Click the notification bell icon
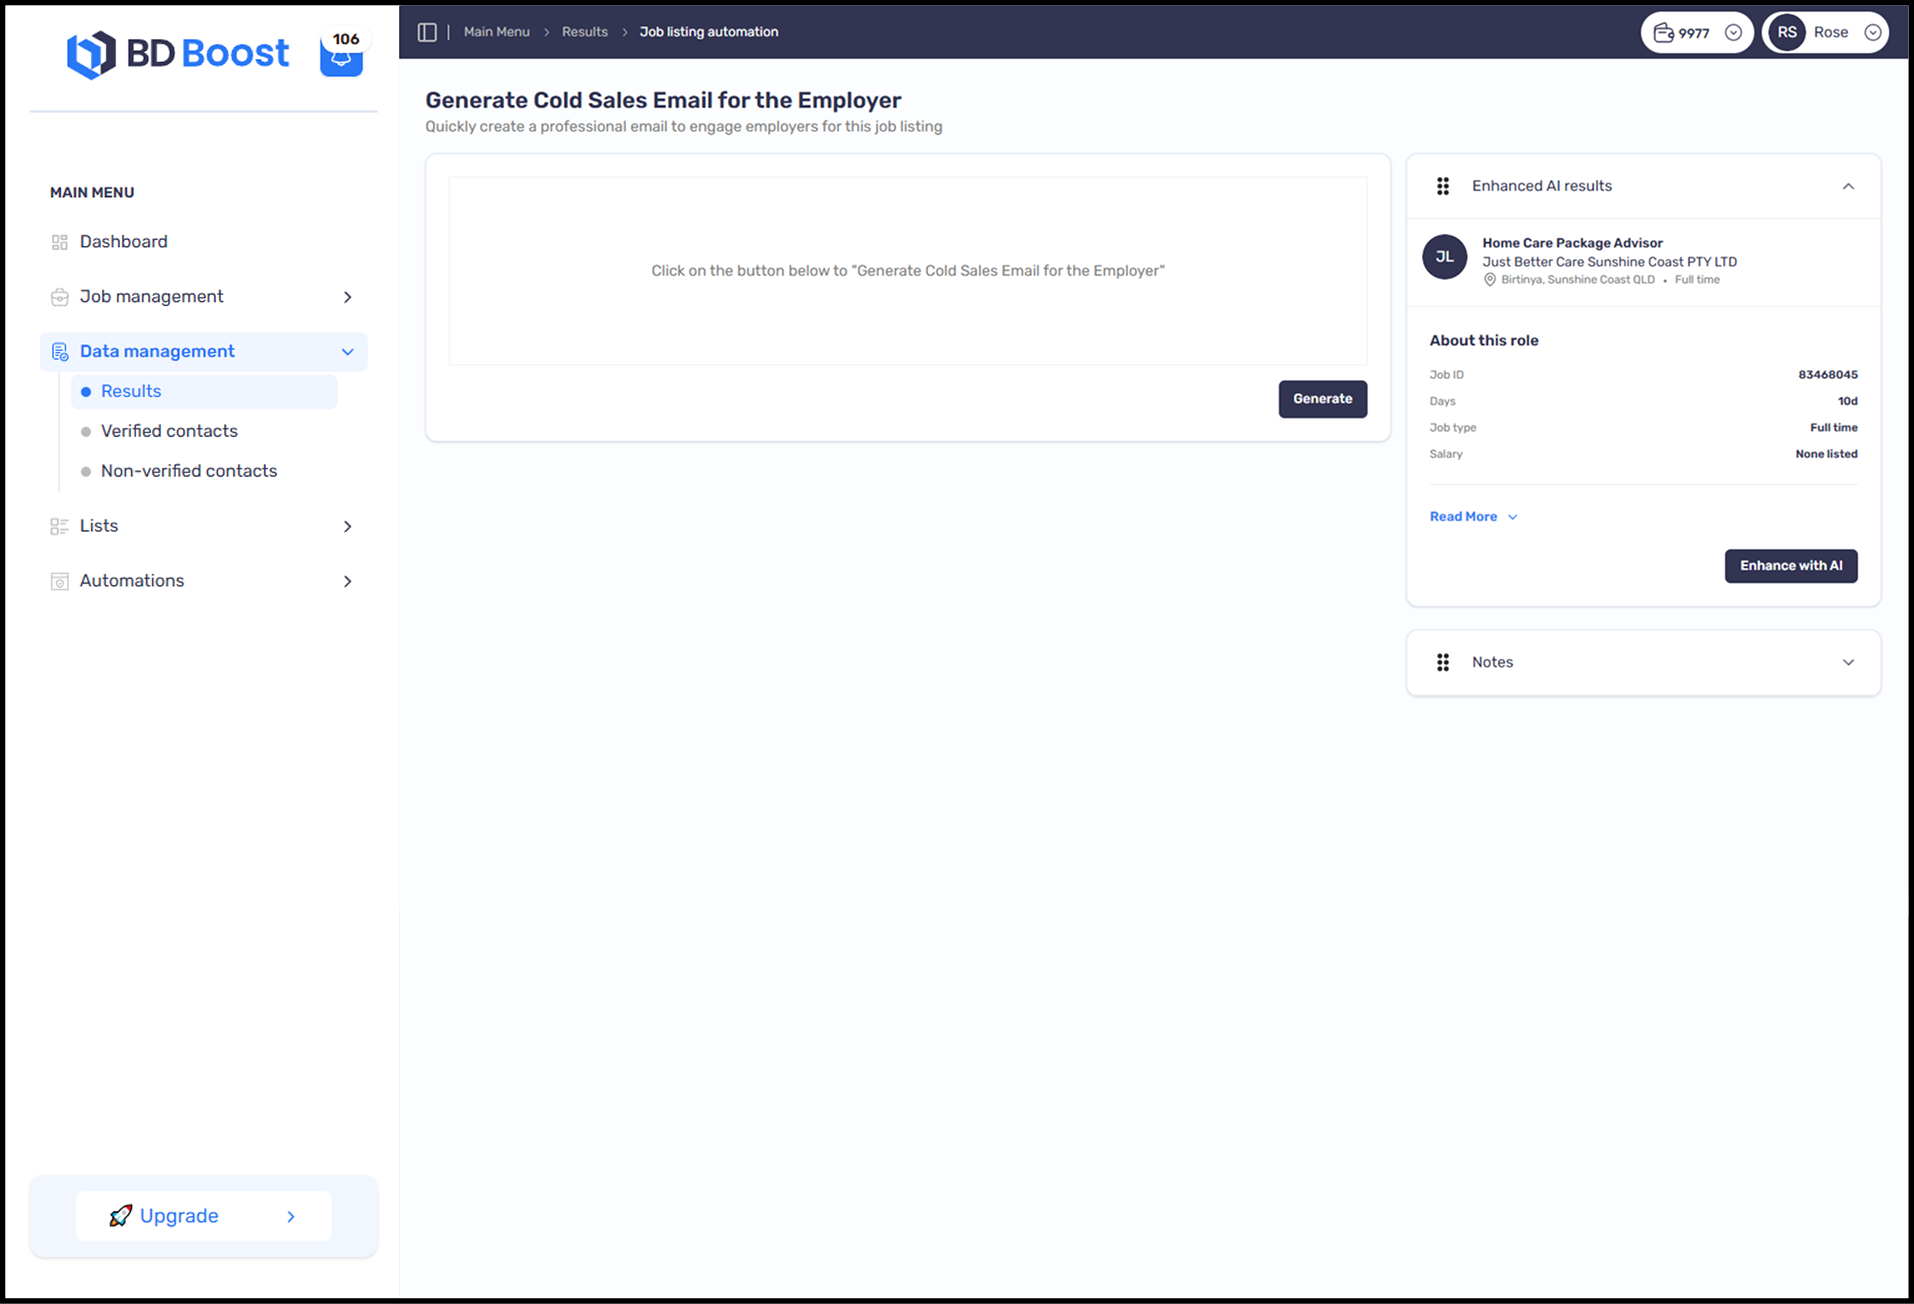This screenshot has height=1304, width=1914. click(341, 58)
